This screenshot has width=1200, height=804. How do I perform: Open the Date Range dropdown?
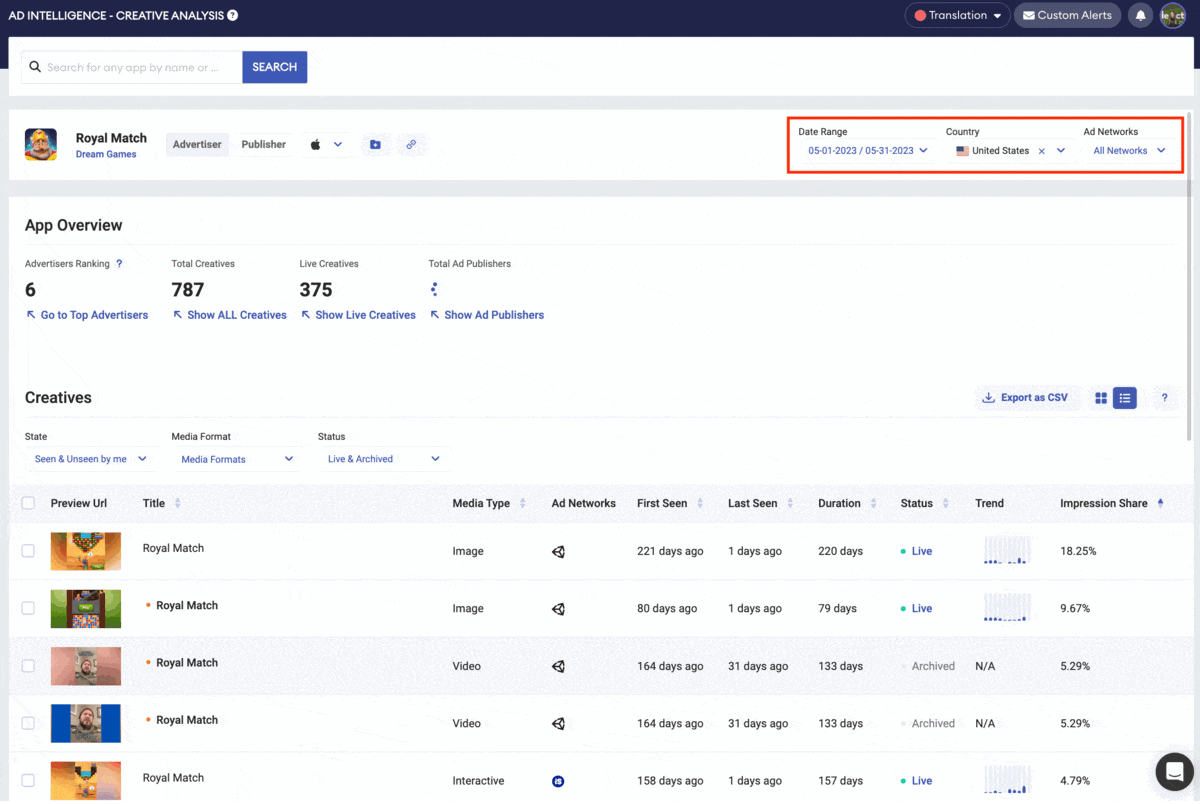pyautogui.click(x=867, y=151)
